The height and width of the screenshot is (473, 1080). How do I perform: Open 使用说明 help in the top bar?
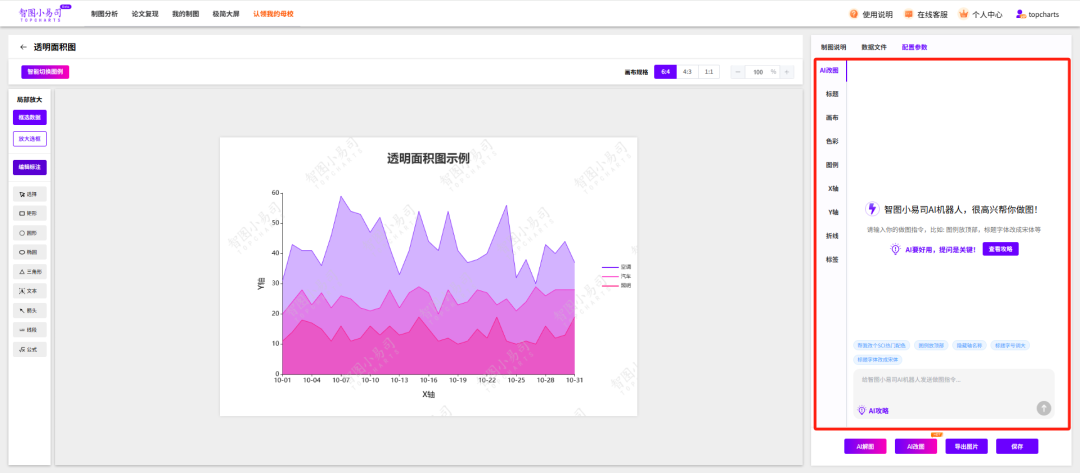871,14
